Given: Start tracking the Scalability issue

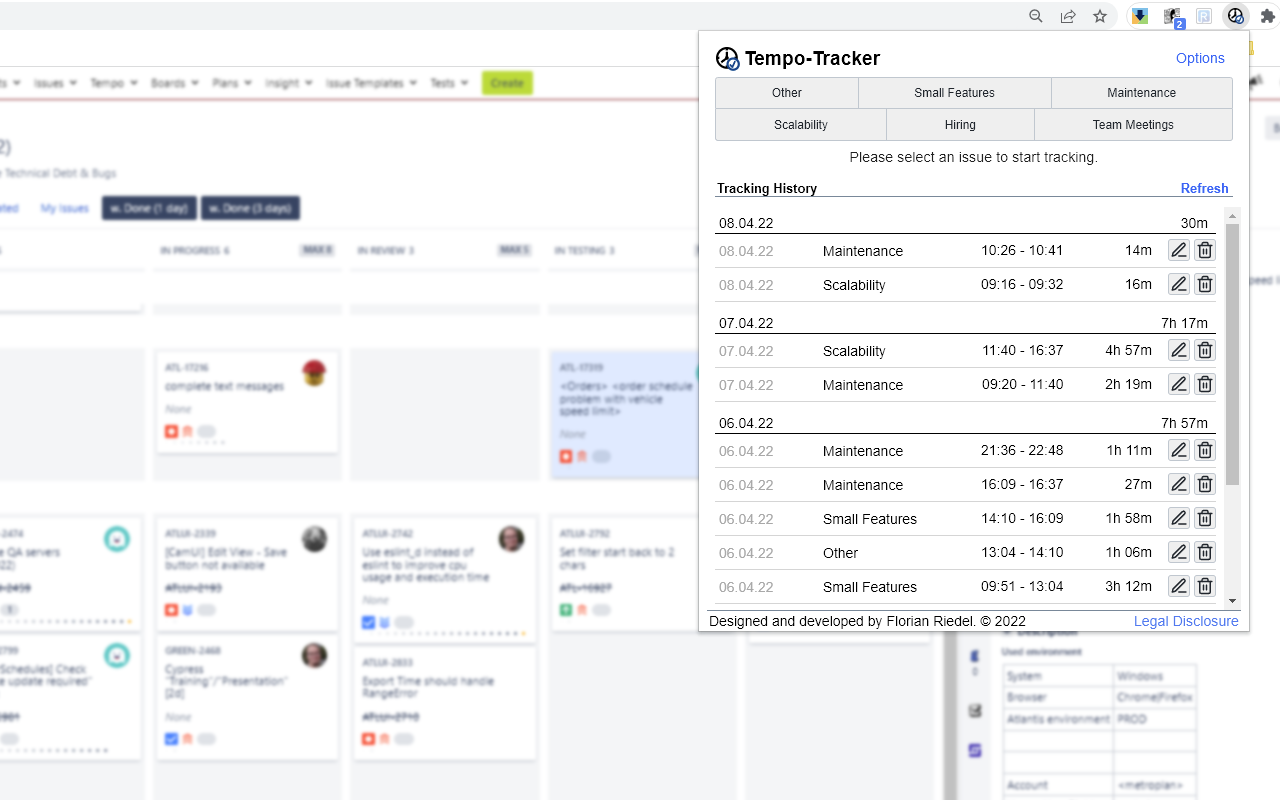Looking at the screenshot, I should click(801, 125).
